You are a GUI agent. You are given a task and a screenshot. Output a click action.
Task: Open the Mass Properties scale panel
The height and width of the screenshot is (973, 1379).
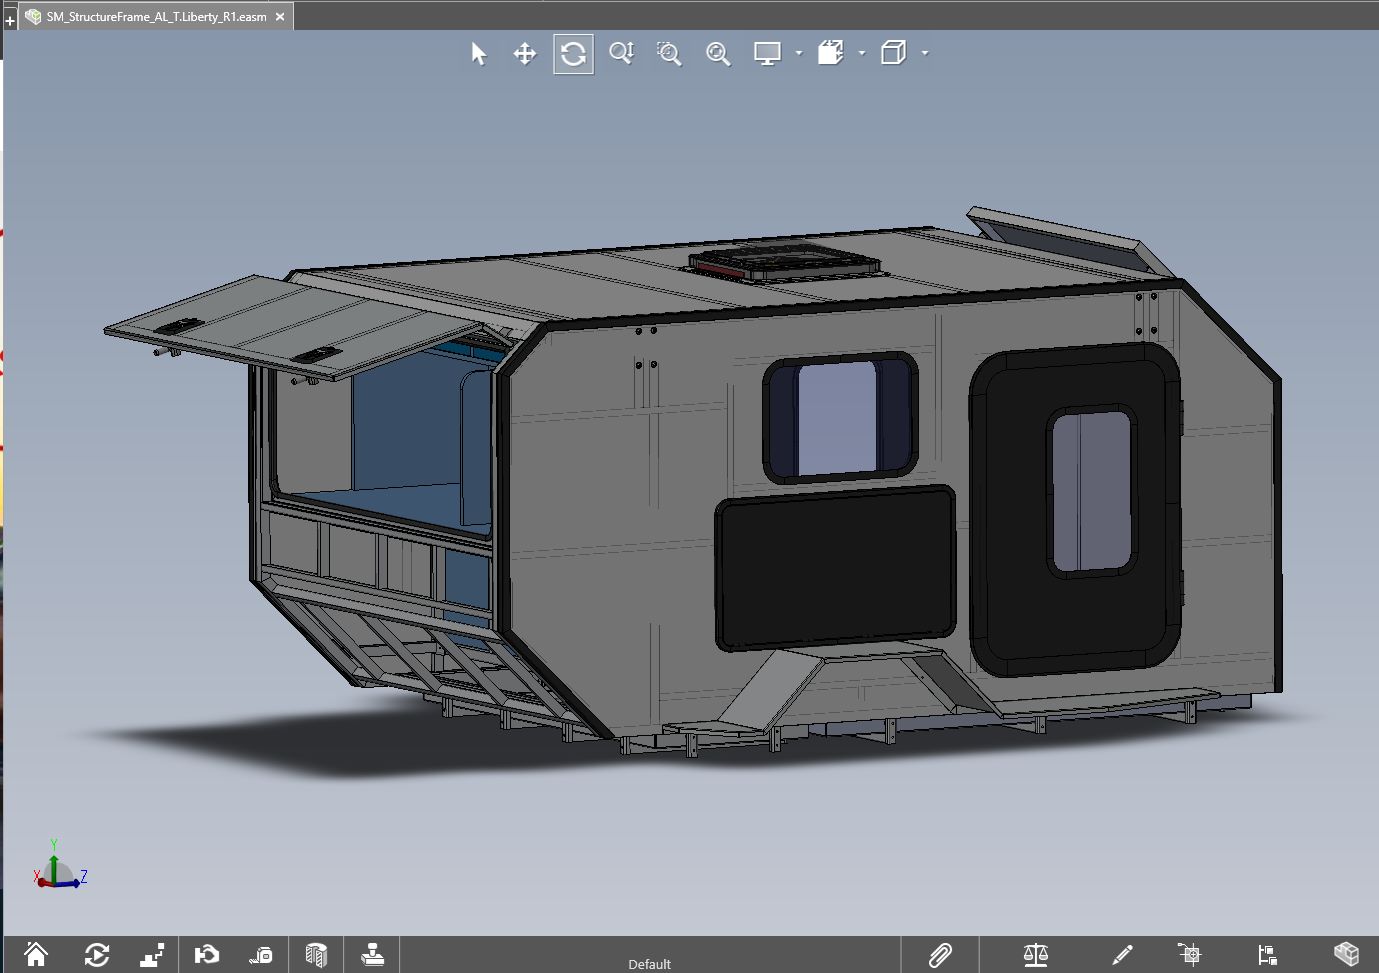click(1036, 955)
